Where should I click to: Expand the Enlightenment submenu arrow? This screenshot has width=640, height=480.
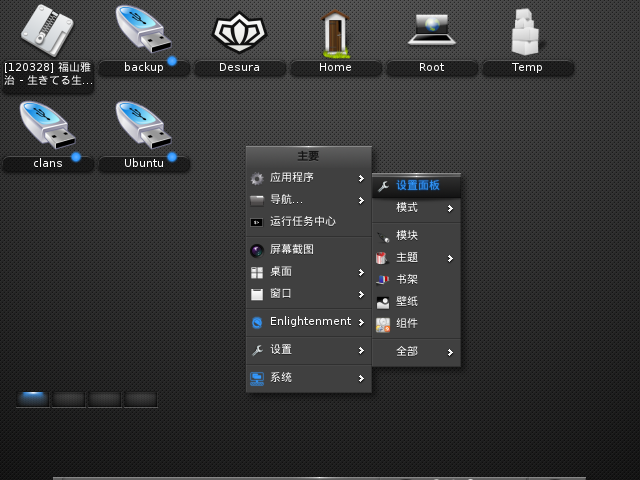tap(361, 322)
